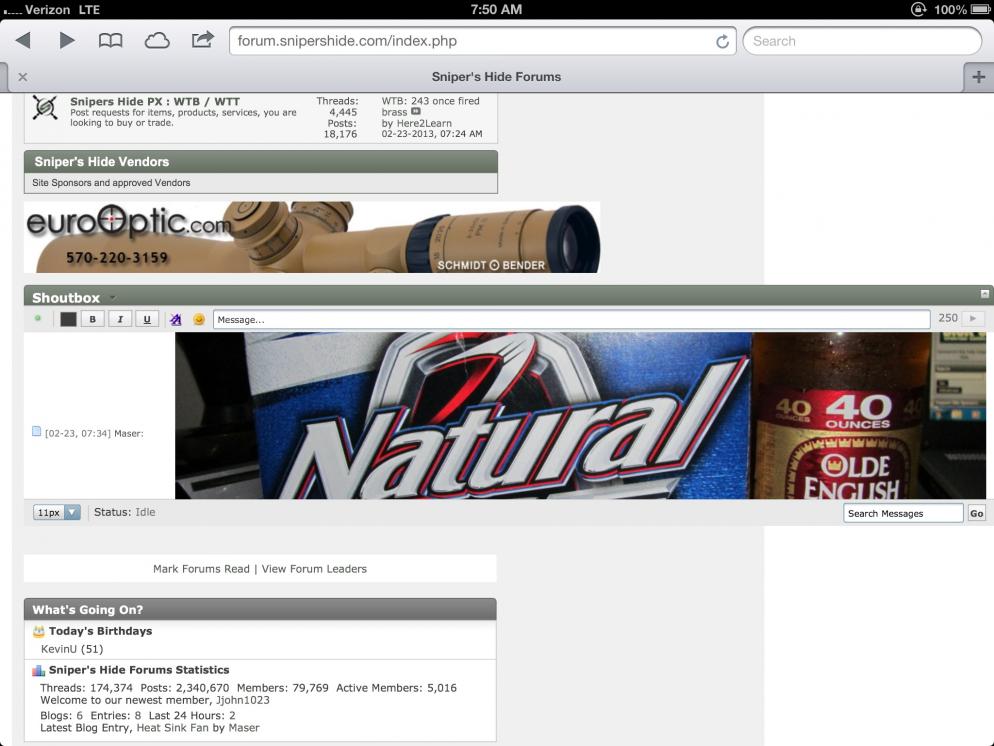Open the bookmarks book icon

[110, 41]
